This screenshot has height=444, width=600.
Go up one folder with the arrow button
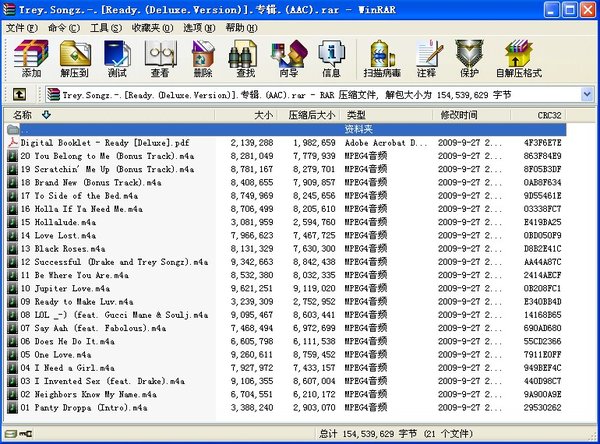pyautogui.click(x=20, y=94)
